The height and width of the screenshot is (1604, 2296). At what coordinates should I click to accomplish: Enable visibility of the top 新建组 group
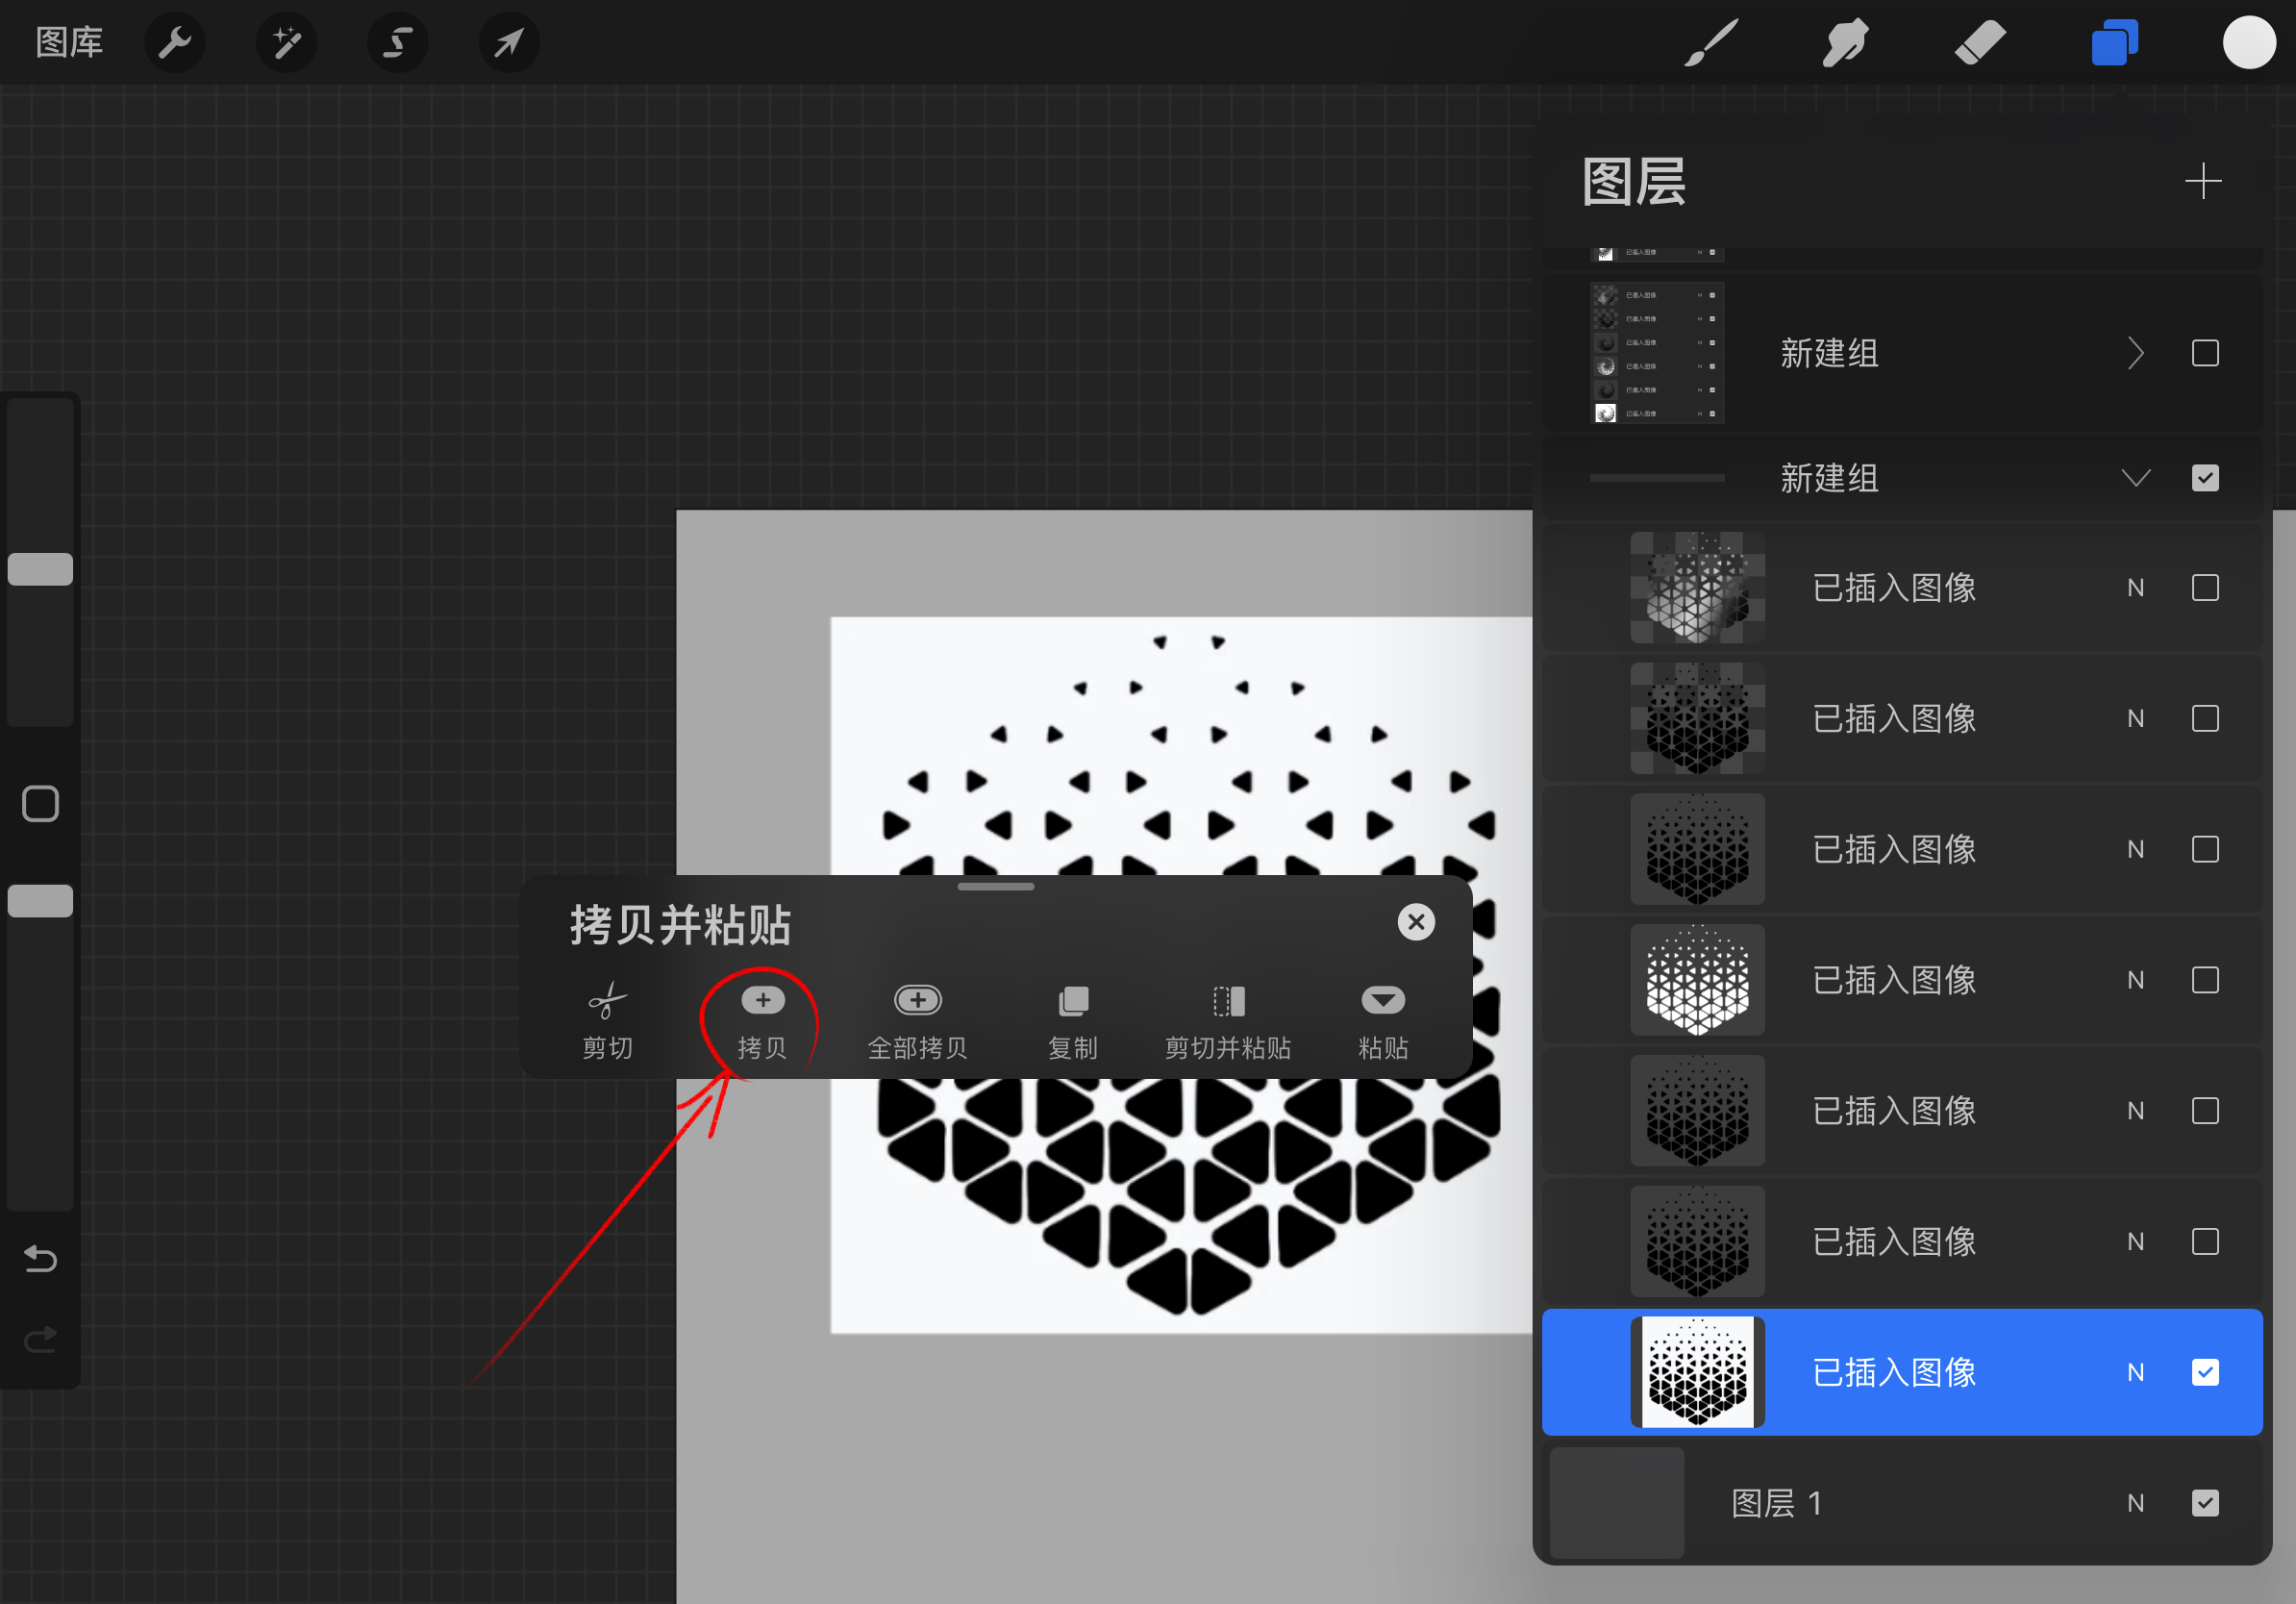tap(2206, 353)
